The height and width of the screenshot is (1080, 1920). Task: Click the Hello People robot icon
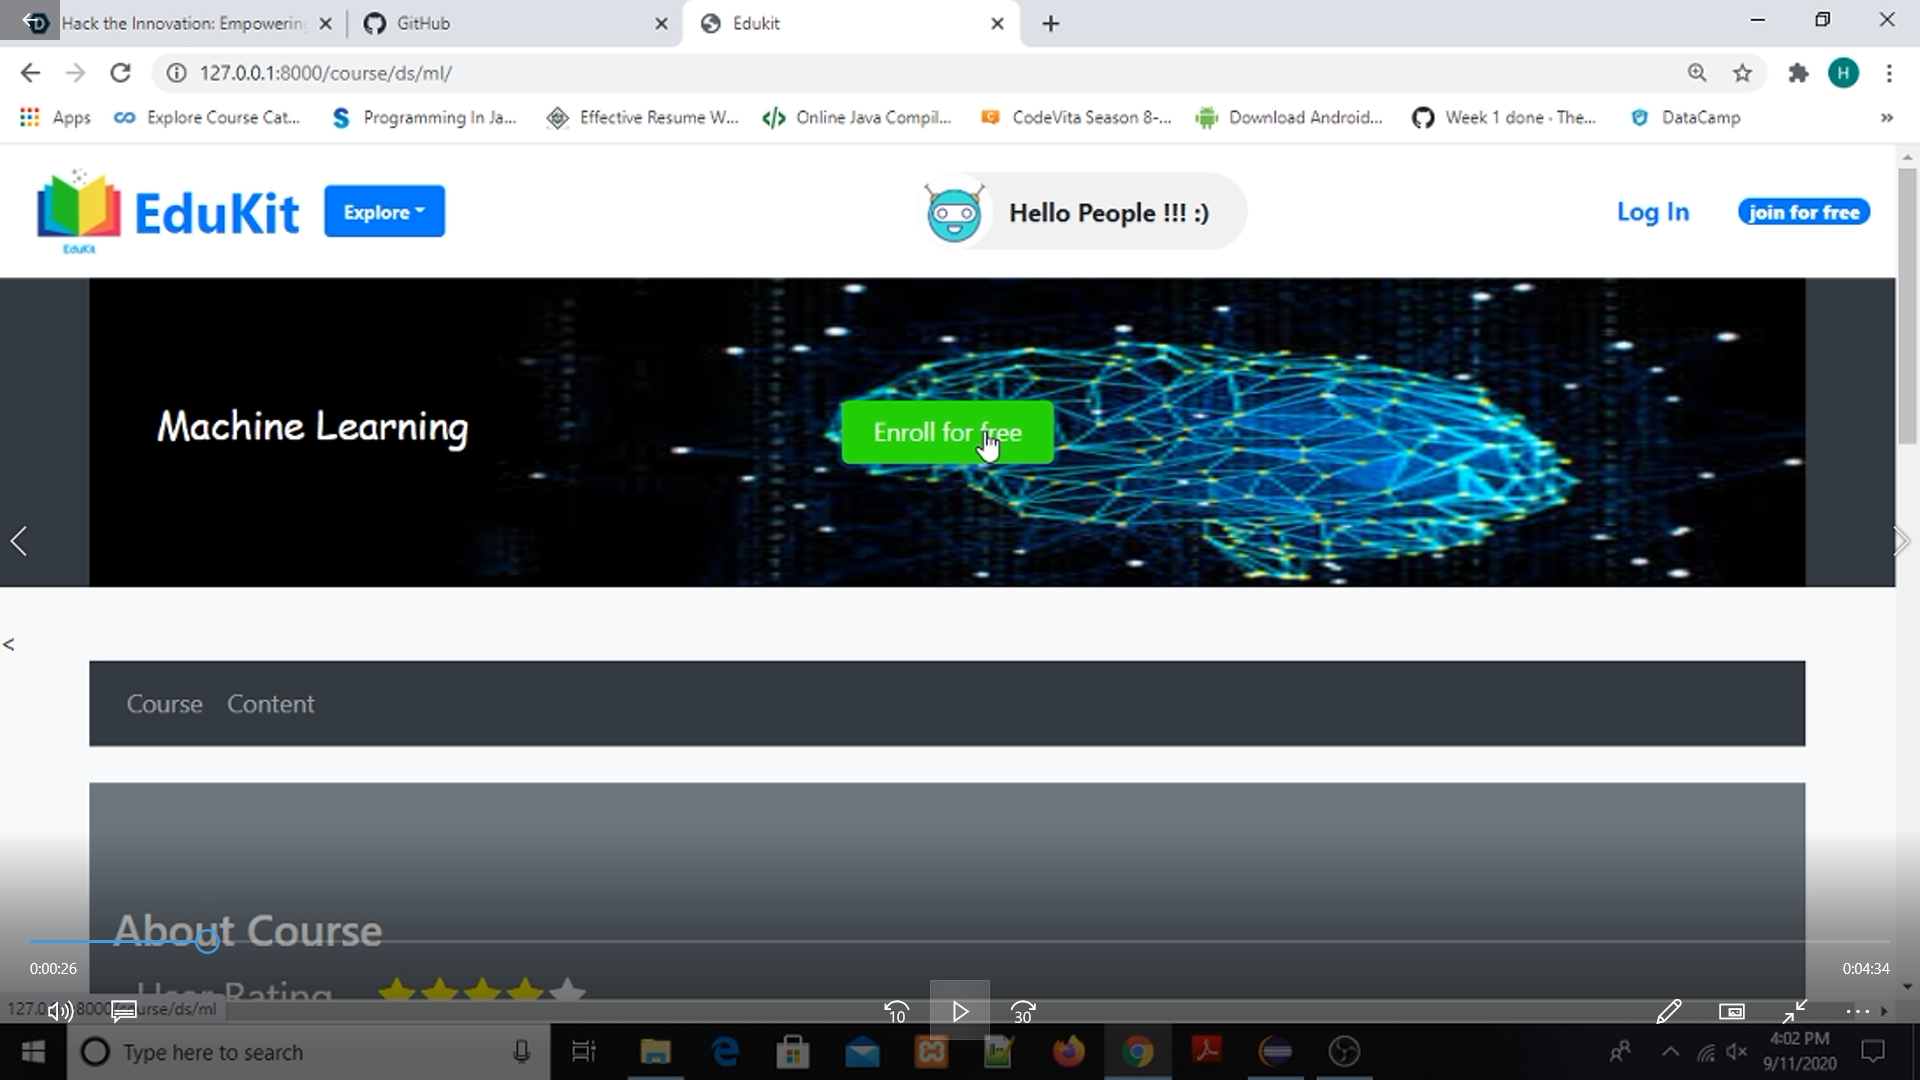point(954,213)
